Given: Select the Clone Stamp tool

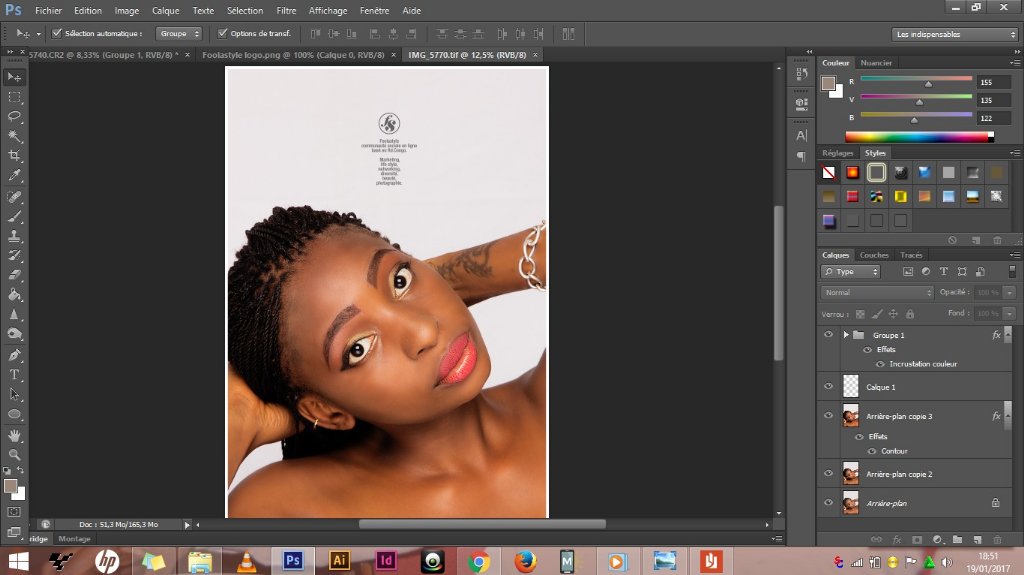Looking at the screenshot, I should (x=14, y=236).
